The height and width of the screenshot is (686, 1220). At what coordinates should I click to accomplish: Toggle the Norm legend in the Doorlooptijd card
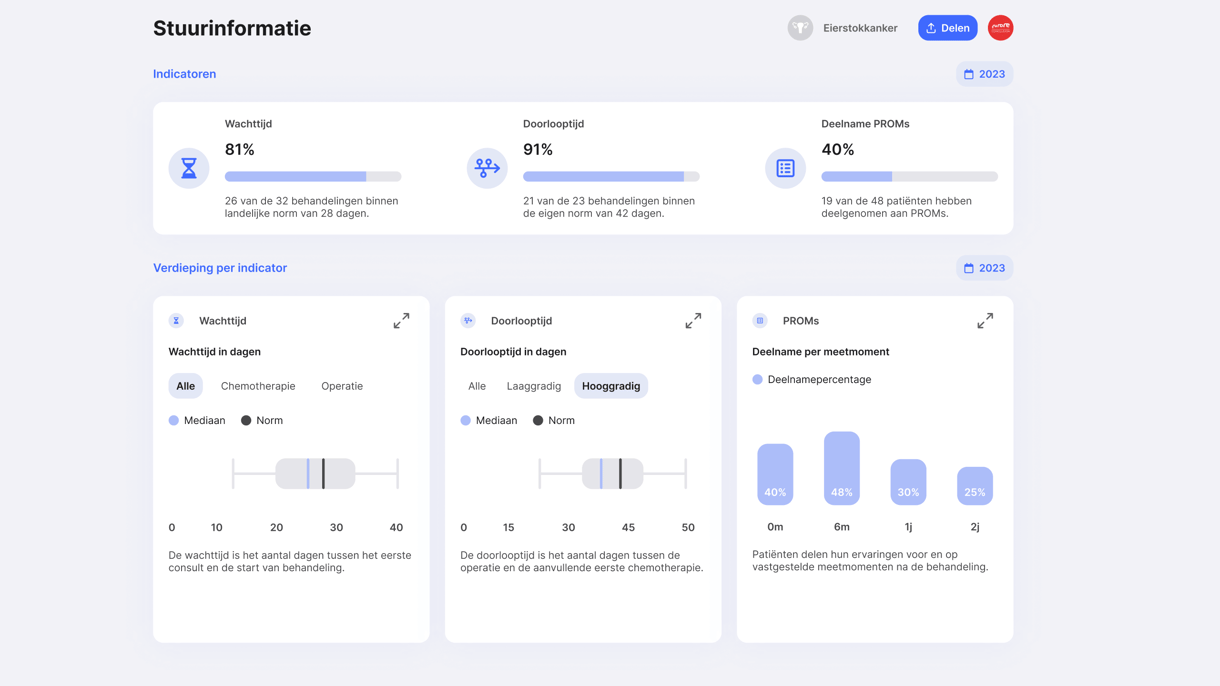click(x=553, y=420)
